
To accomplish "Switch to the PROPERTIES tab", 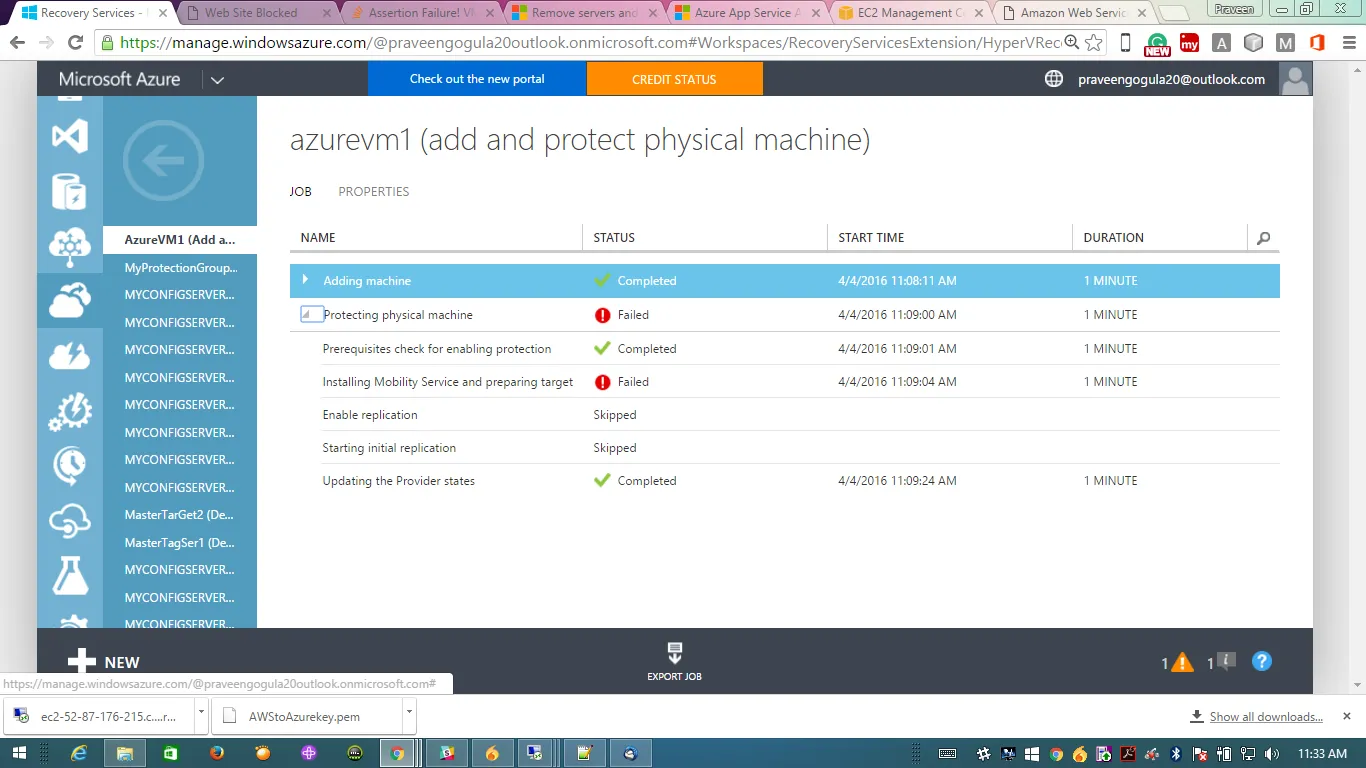I will pos(374,192).
